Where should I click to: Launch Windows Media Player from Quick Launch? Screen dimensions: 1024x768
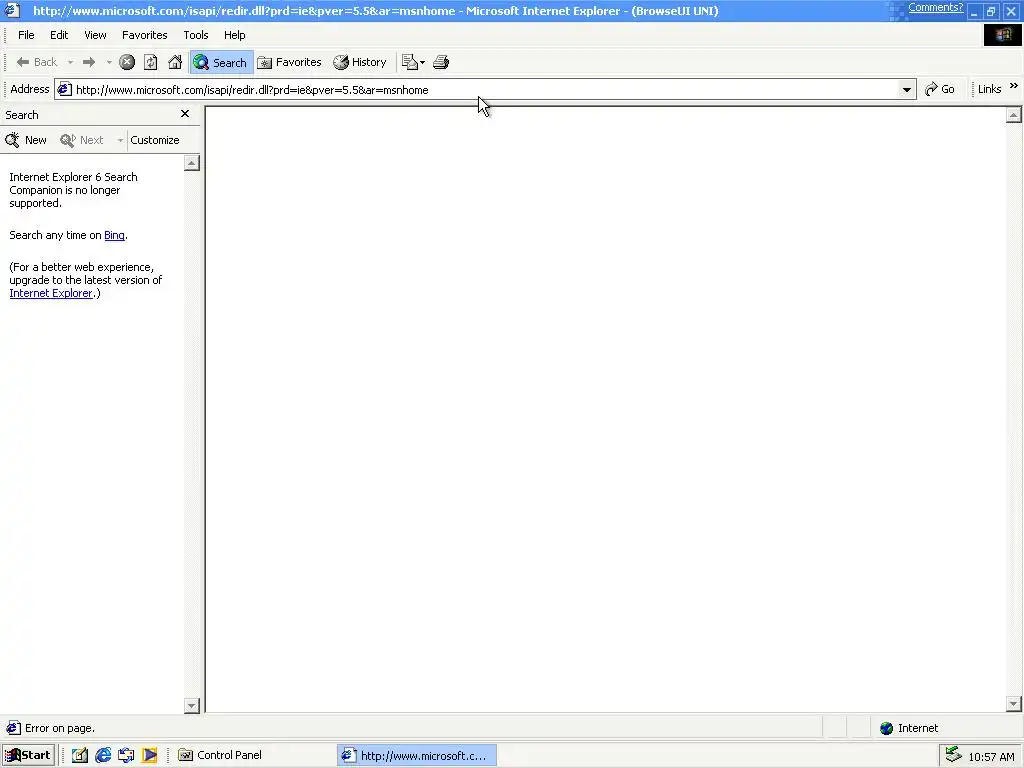click(x=150, y=756)
